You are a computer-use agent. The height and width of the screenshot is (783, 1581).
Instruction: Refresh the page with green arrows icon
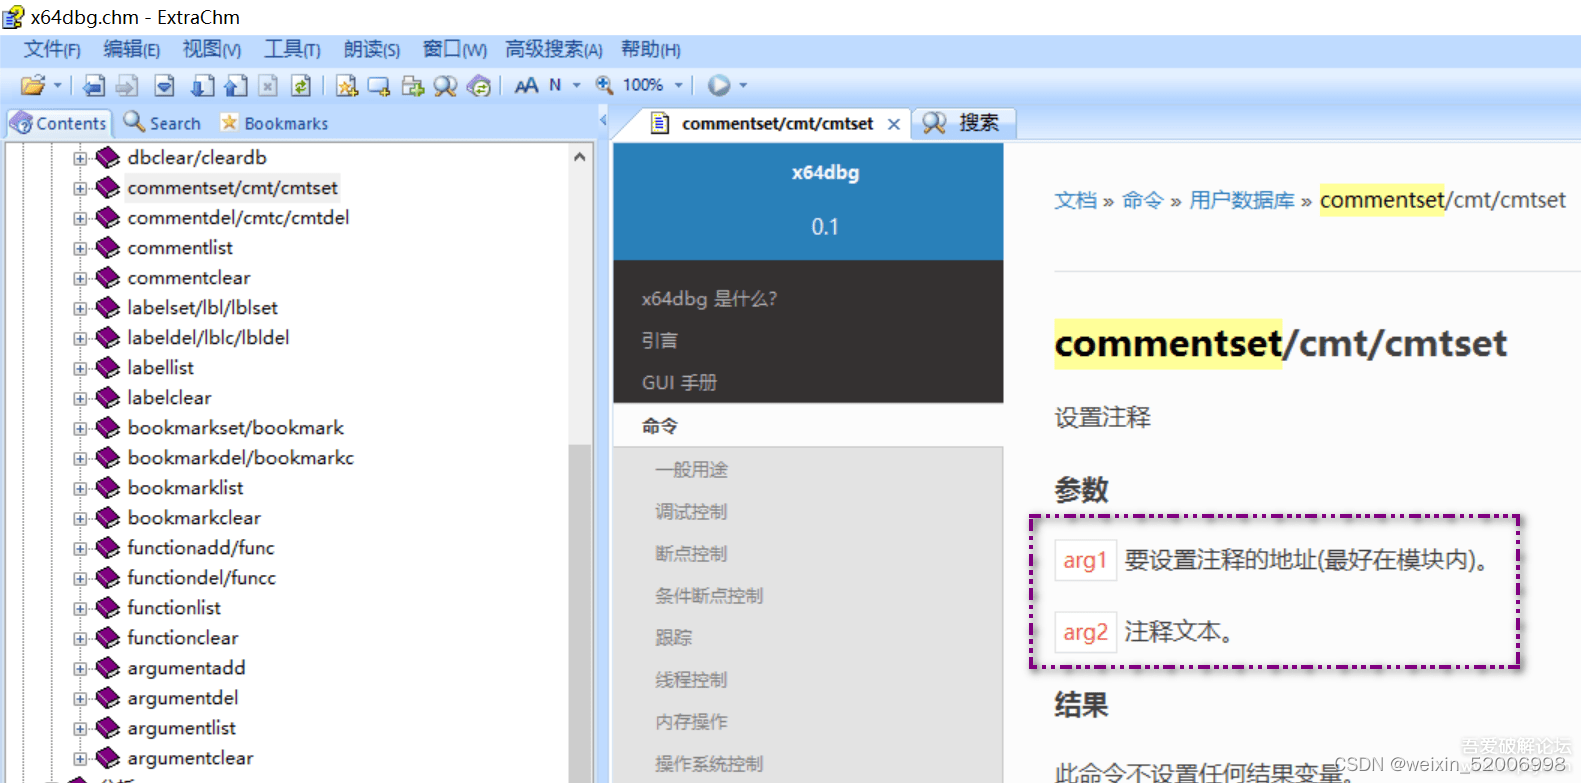click(x=301, y=86)
